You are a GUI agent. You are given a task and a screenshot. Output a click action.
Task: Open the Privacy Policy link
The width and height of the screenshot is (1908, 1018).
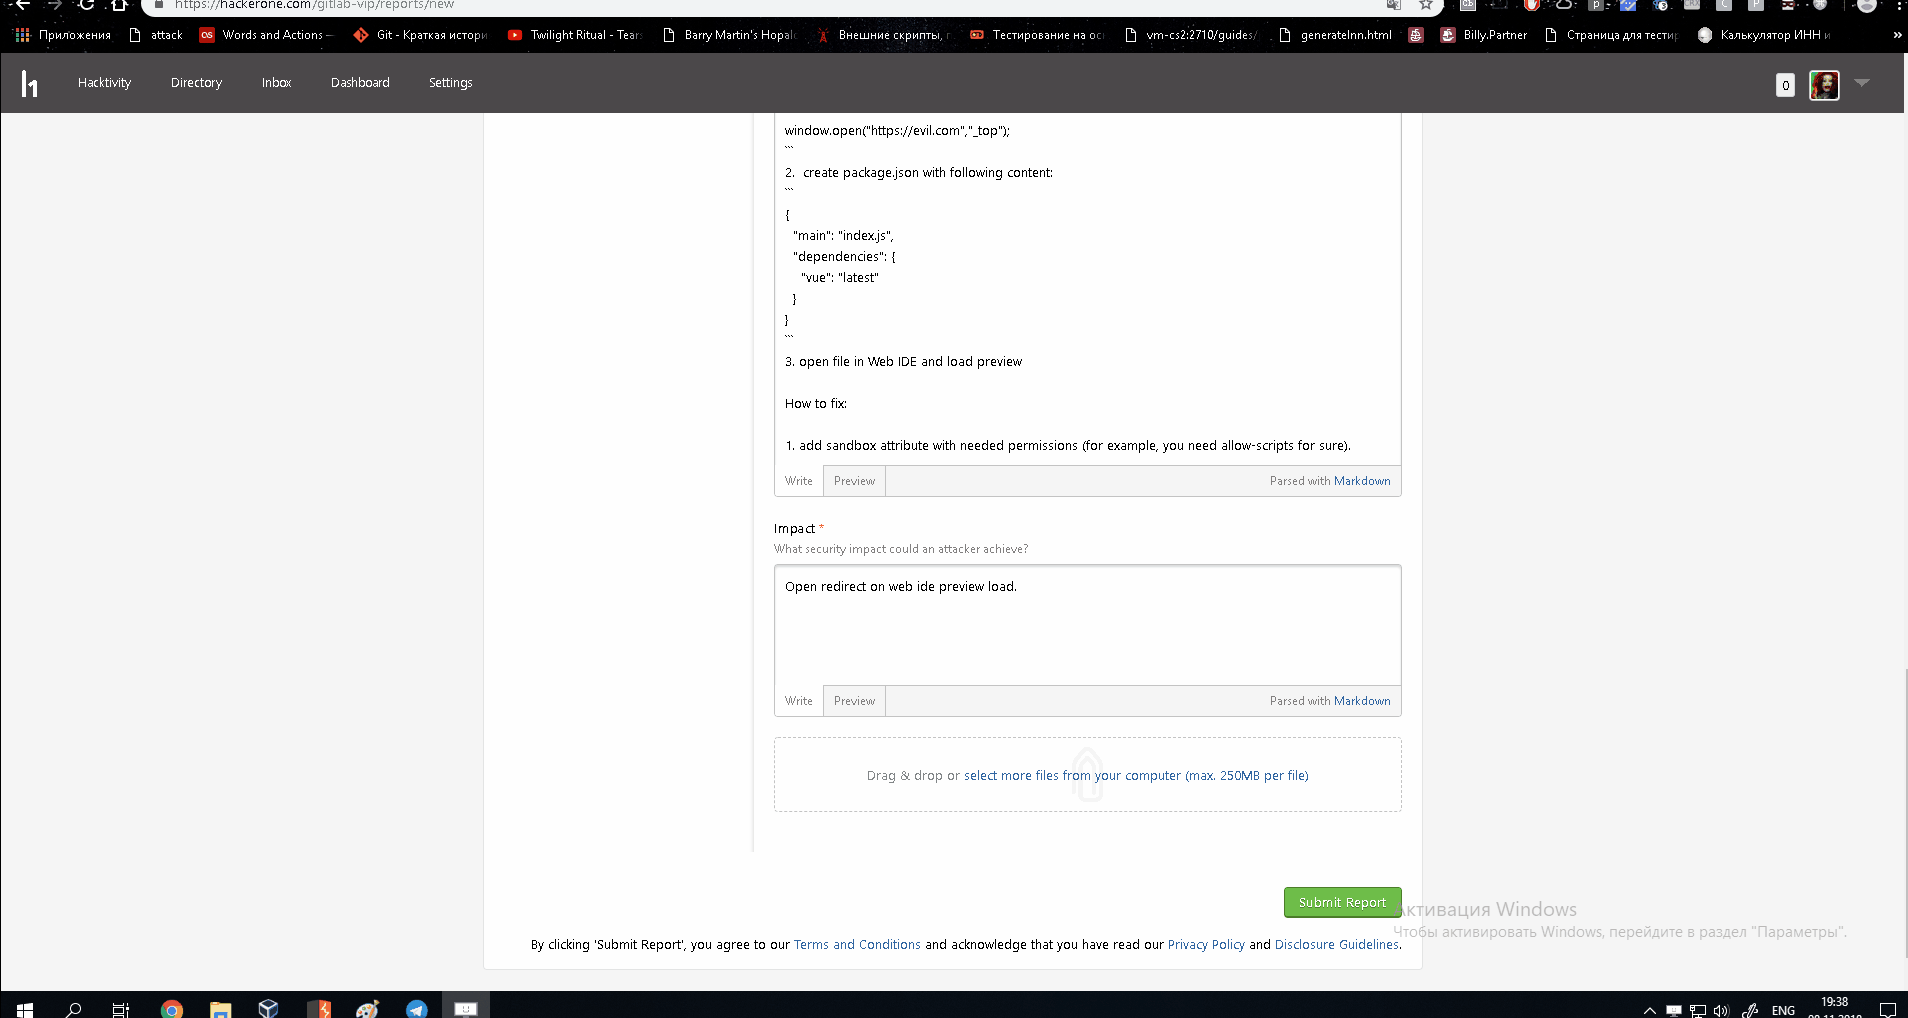click(1206, 945)
